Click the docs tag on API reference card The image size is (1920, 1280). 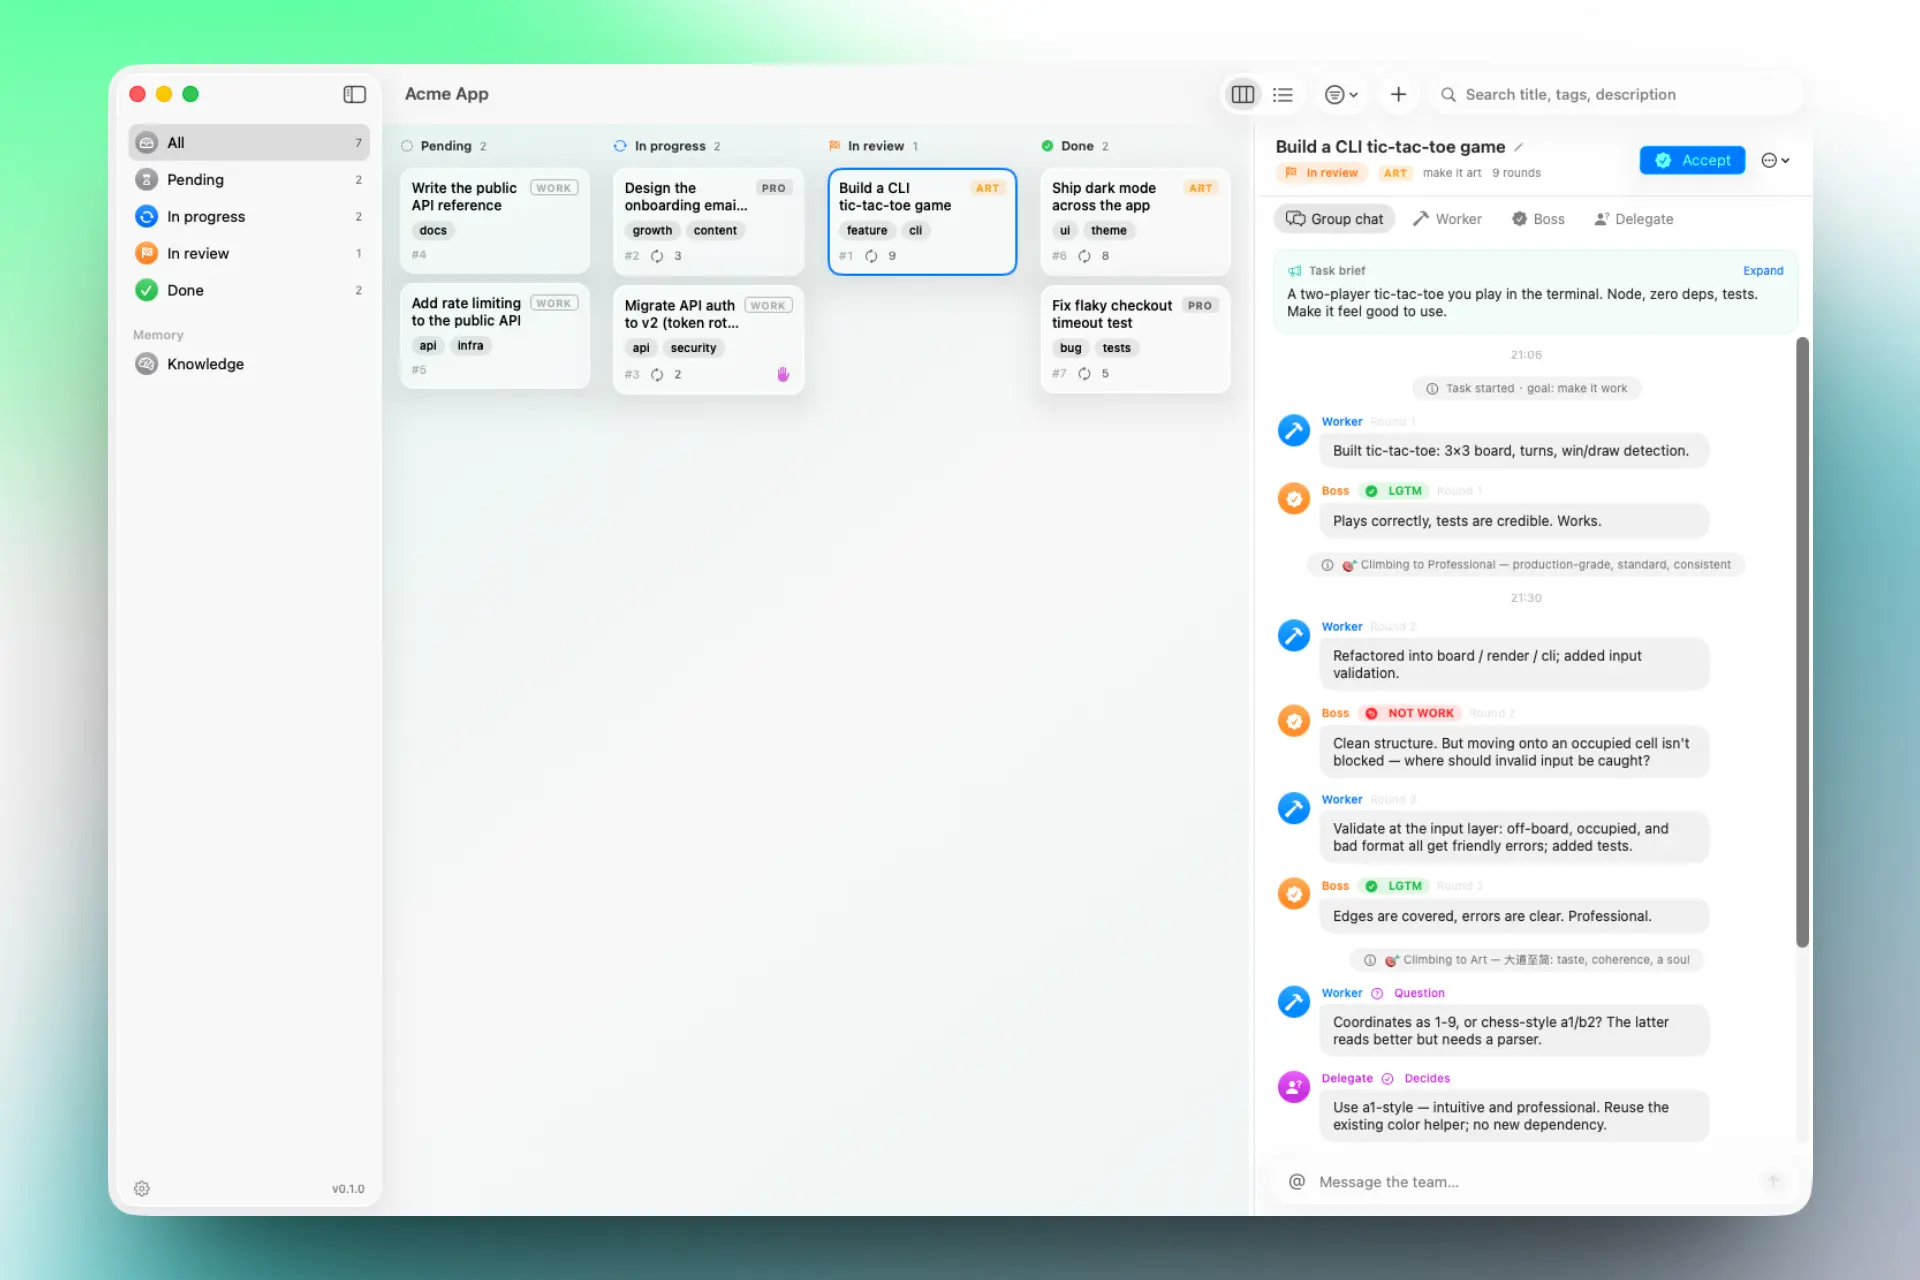pos(433,230)
